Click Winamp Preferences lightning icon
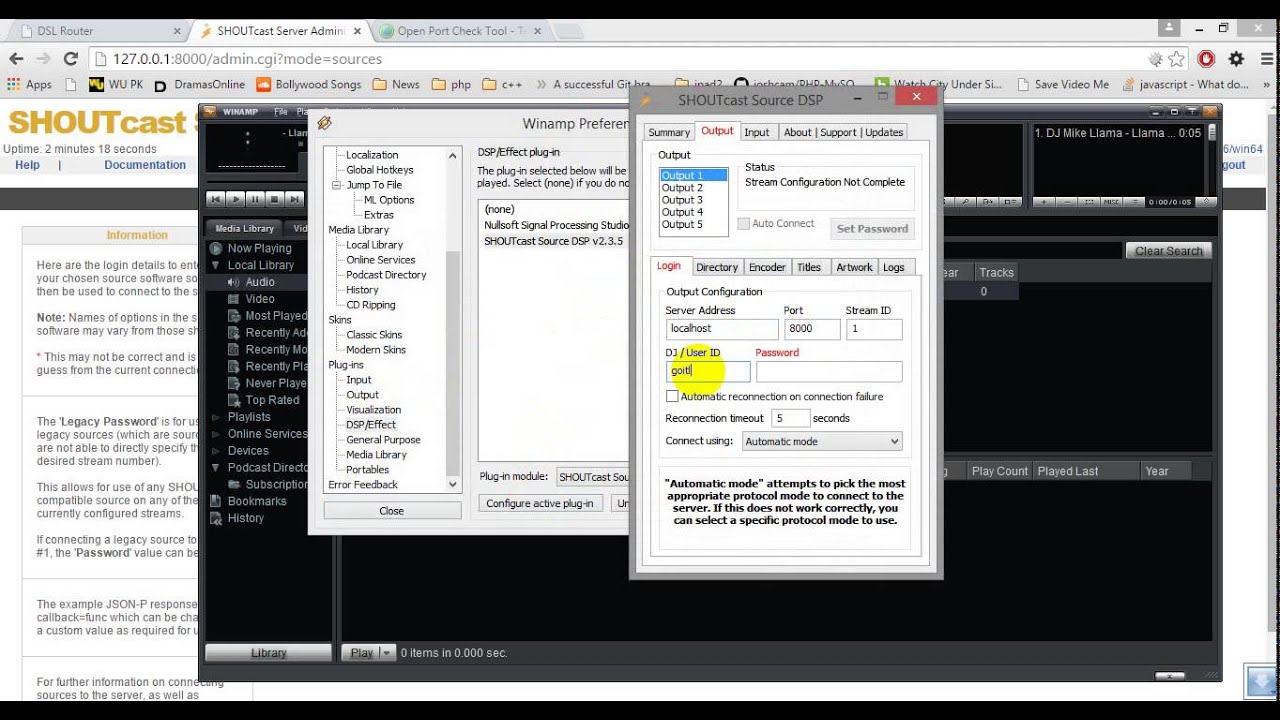 tap(324, 124)
